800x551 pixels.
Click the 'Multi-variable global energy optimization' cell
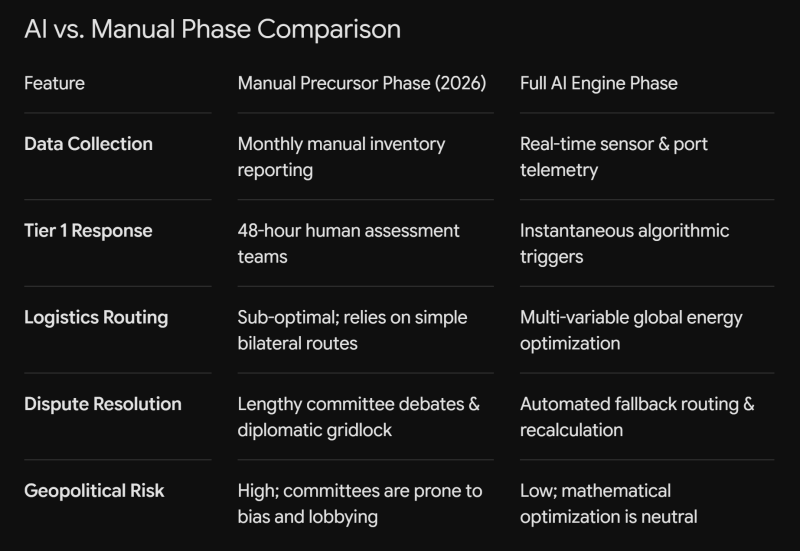click(x=631, y=330)
